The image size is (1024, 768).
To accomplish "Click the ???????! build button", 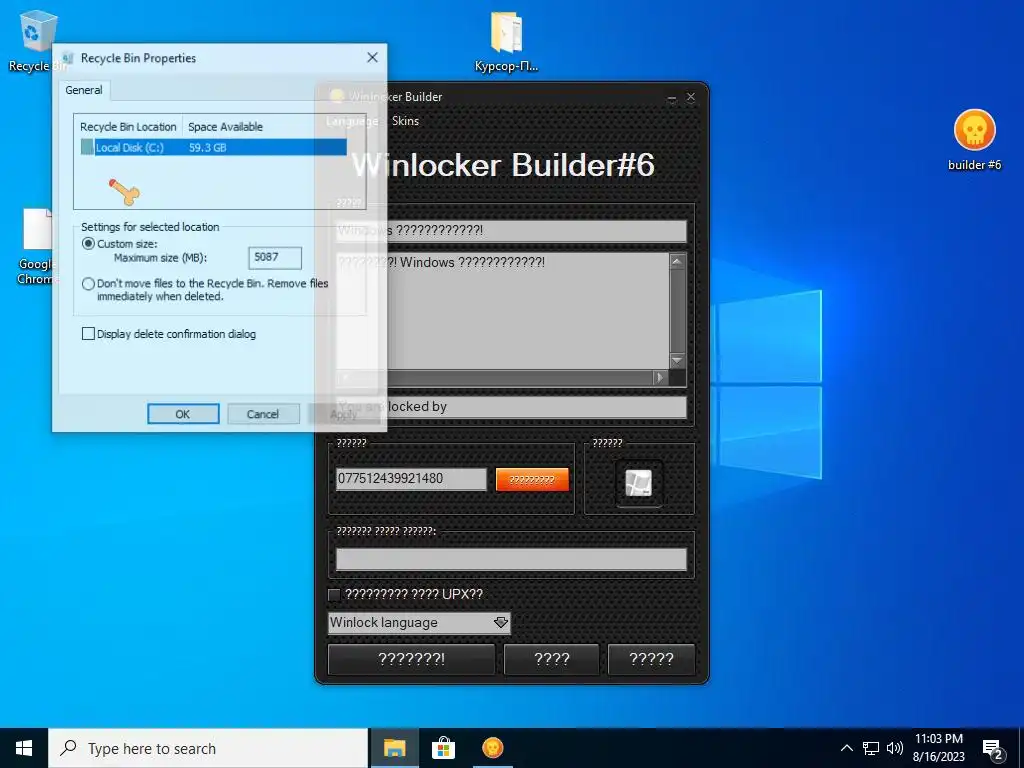I will [x=411, y=659].
